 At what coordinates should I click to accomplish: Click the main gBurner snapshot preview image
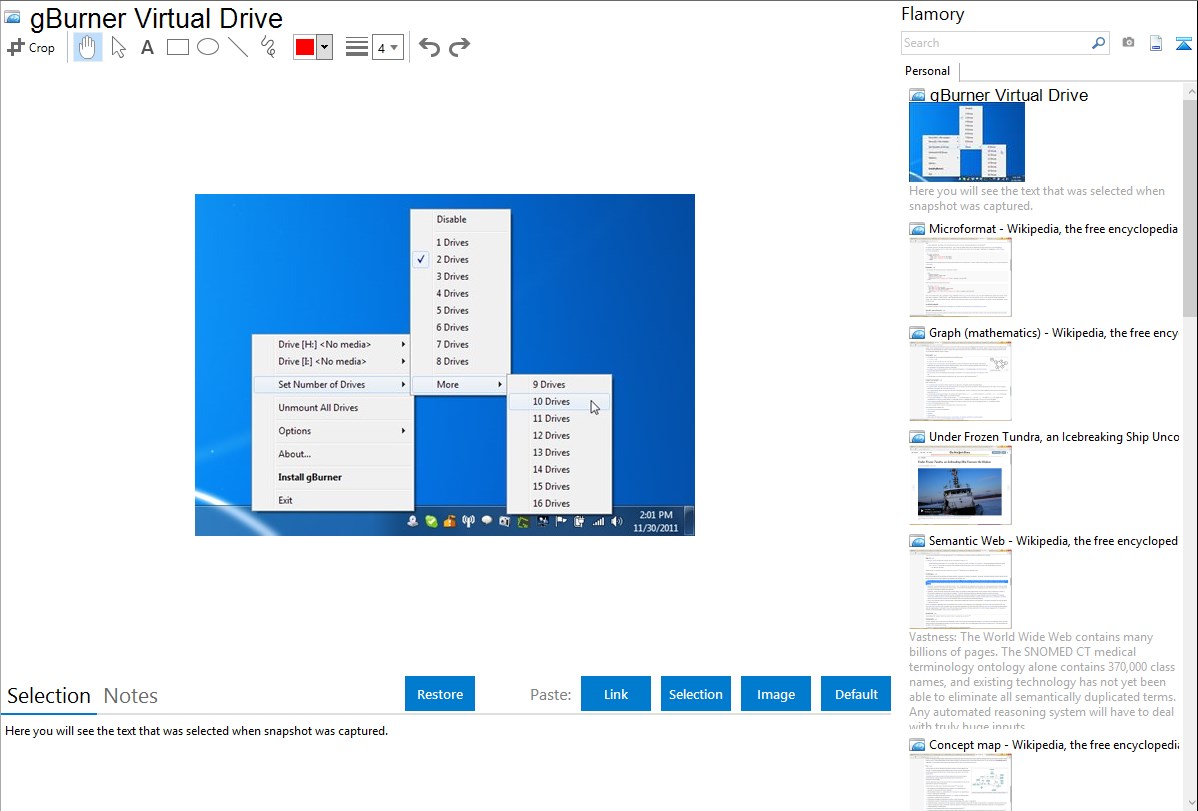tap(445, 365)
